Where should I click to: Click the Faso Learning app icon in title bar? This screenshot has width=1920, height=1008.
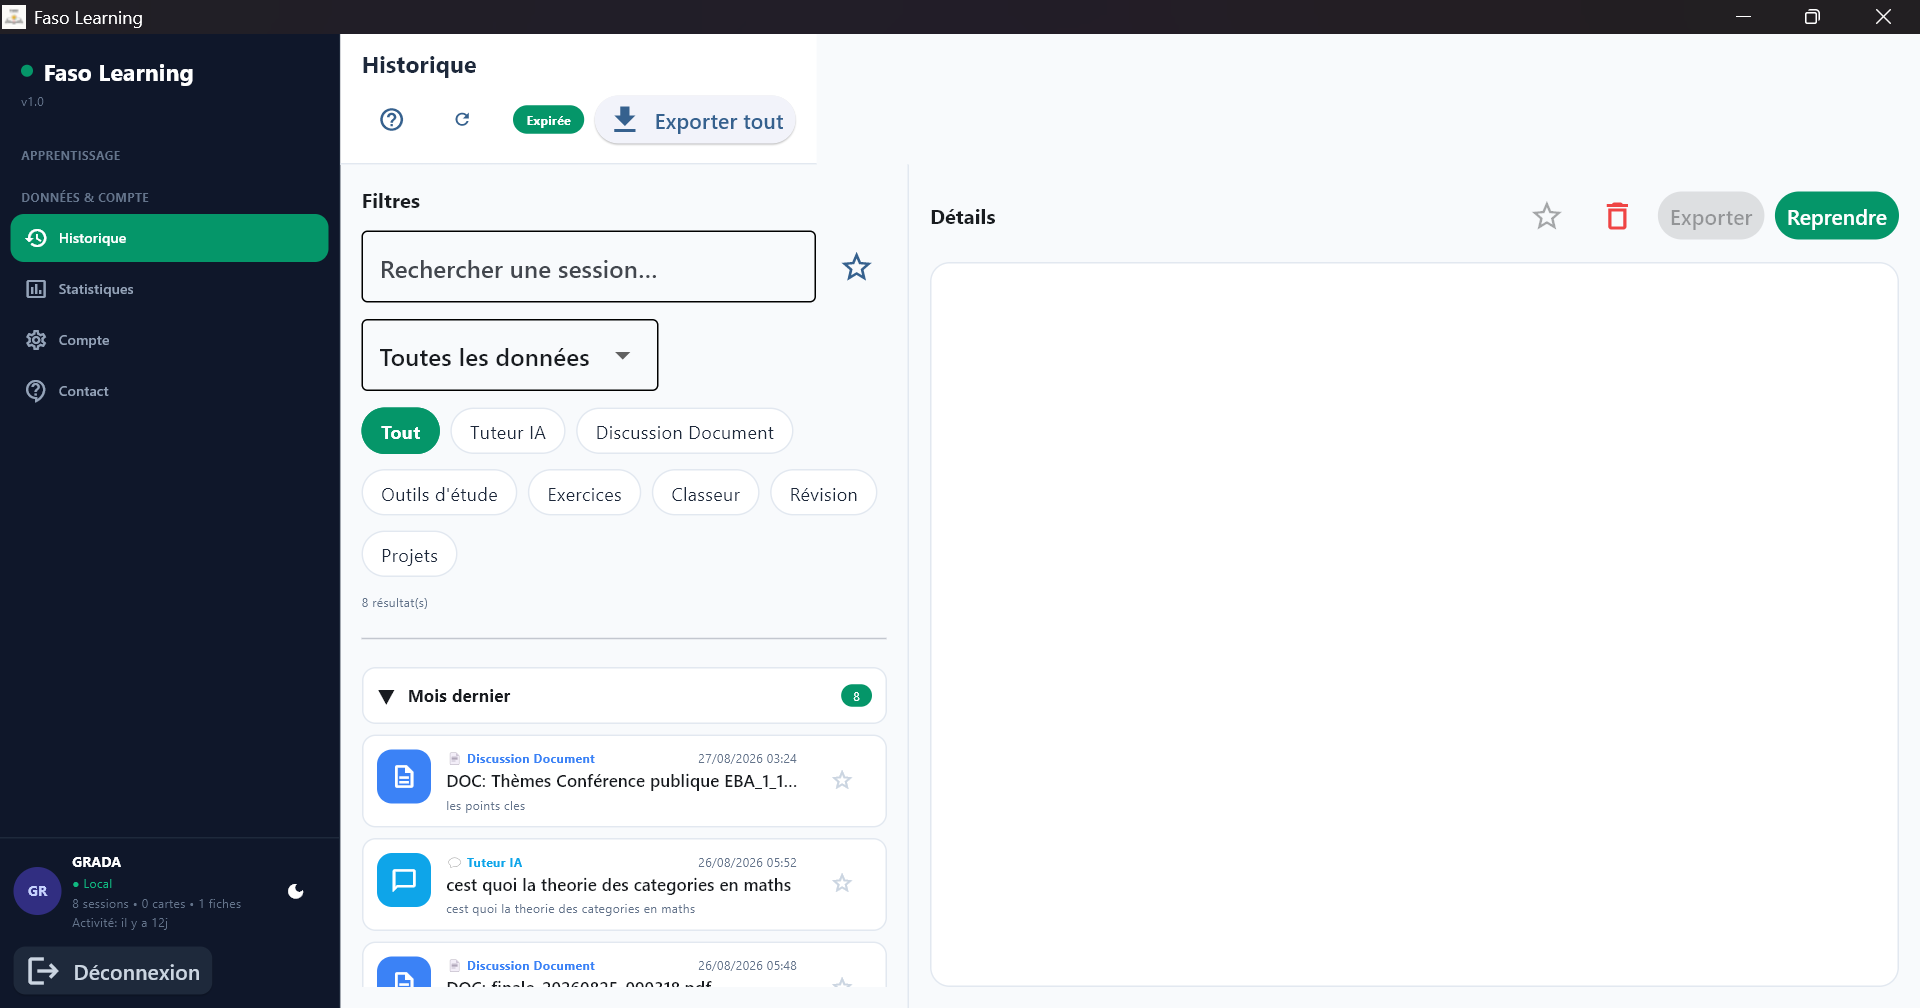pos(14,17)
